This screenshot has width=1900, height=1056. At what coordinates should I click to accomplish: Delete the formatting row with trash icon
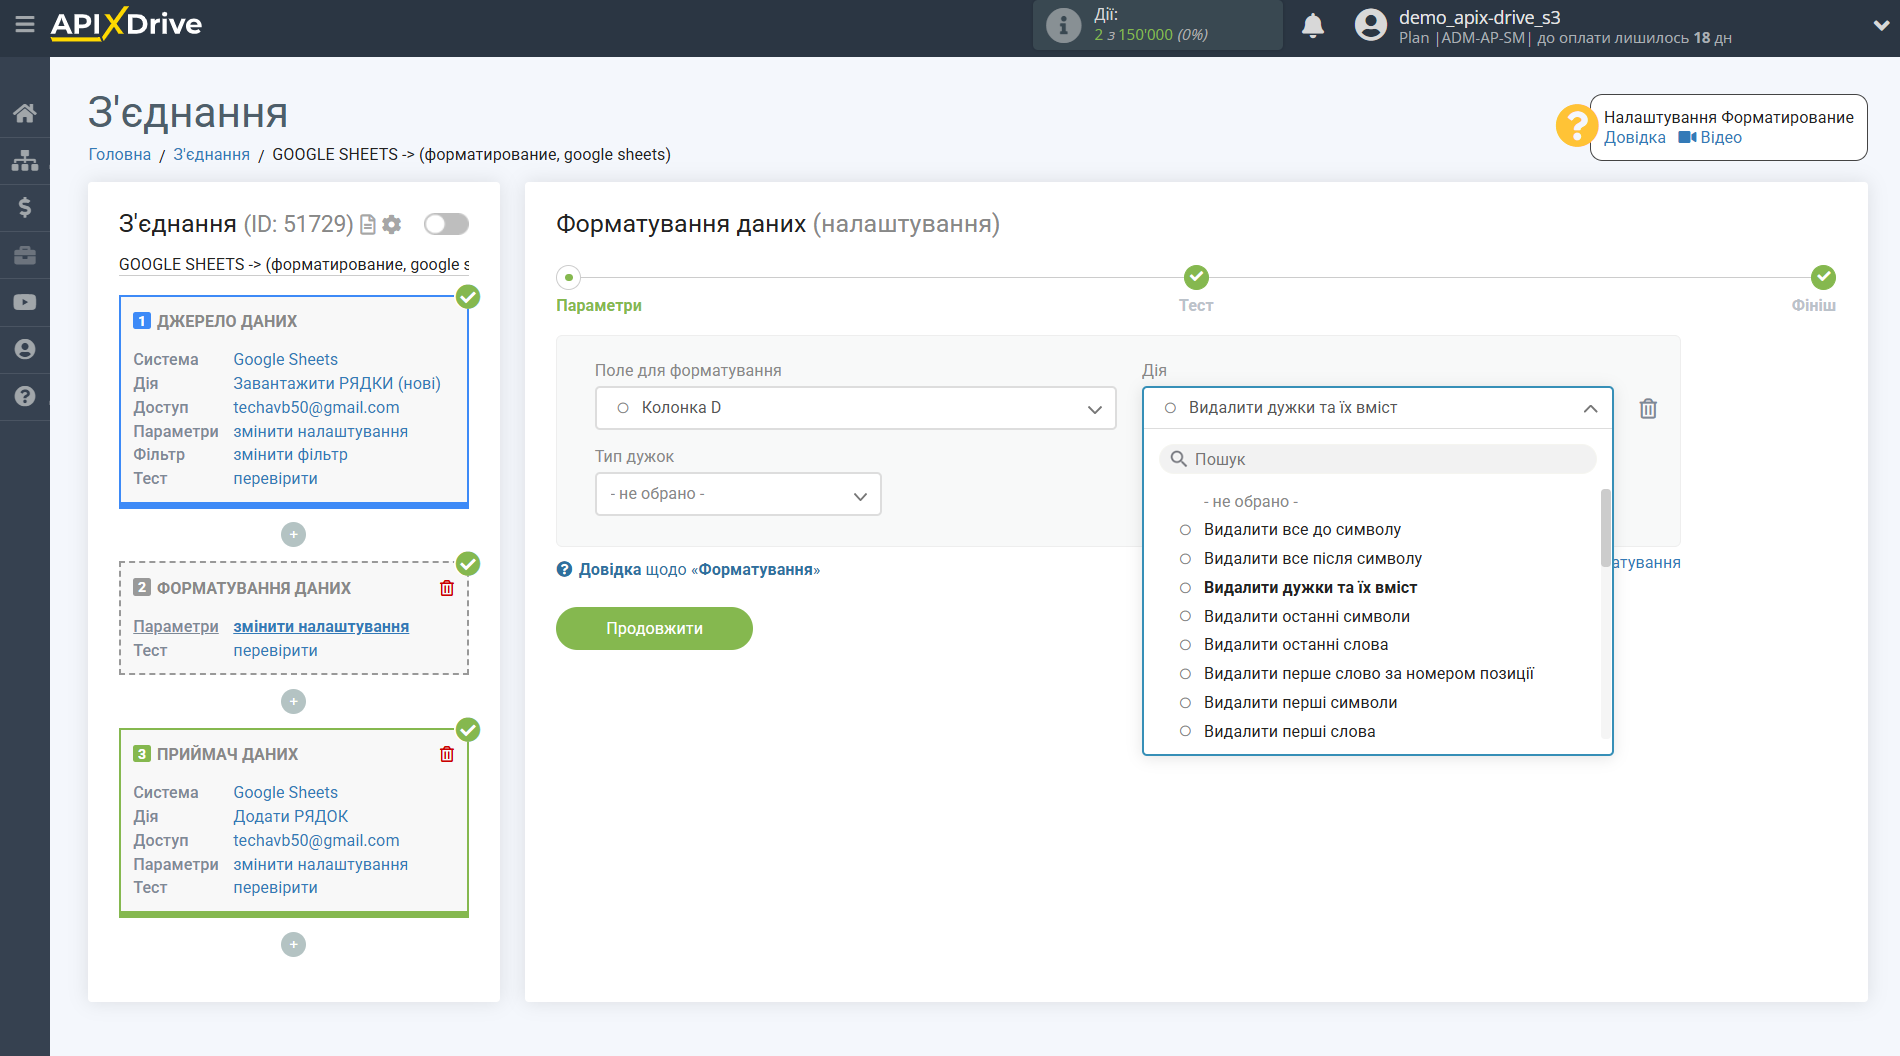point(1648,408)
